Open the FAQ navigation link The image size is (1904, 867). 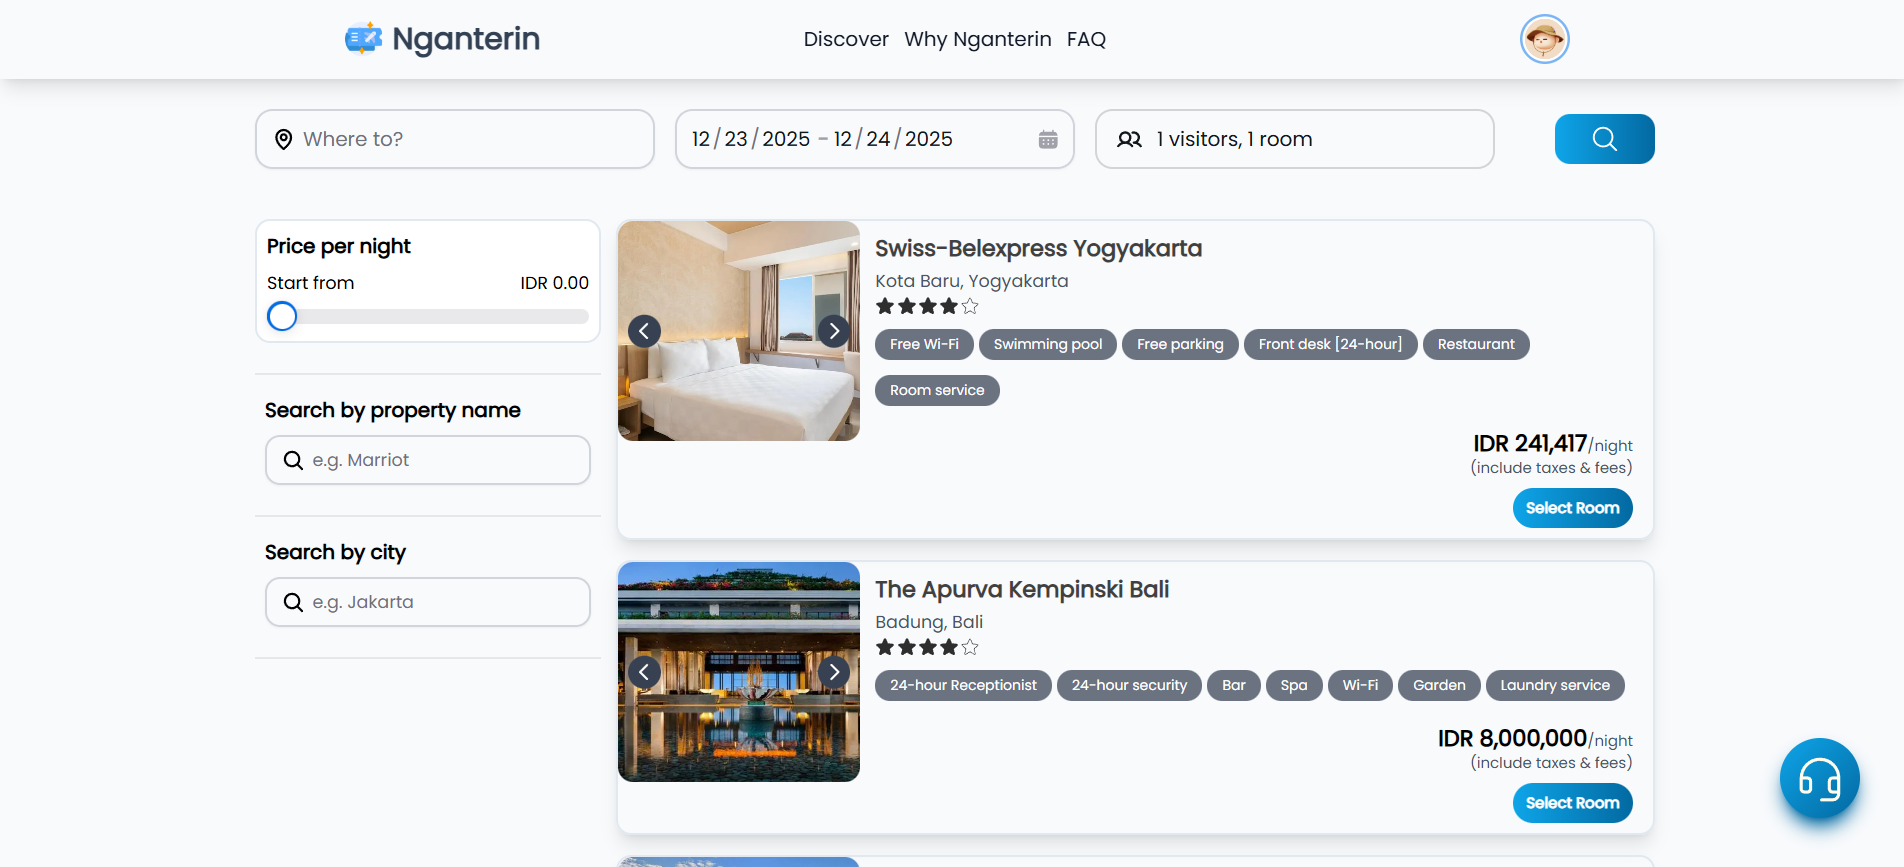tap(1086, 39)
